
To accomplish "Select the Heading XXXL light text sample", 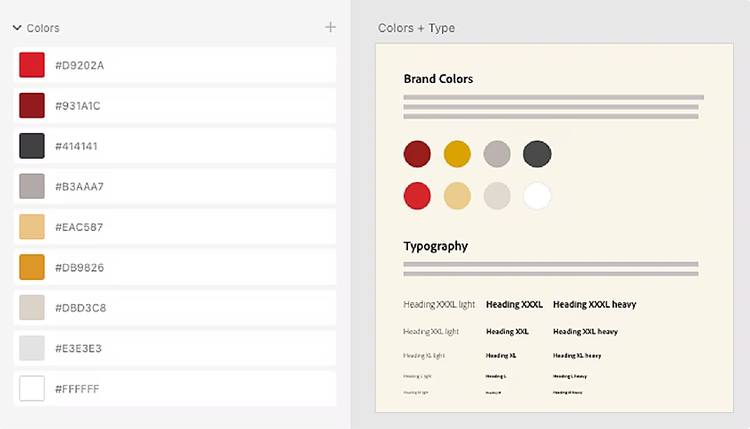I will click(438, 304).
